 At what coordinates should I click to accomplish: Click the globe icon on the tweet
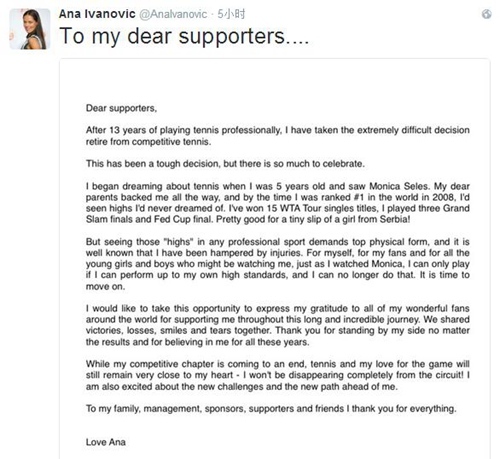point(486,14)
